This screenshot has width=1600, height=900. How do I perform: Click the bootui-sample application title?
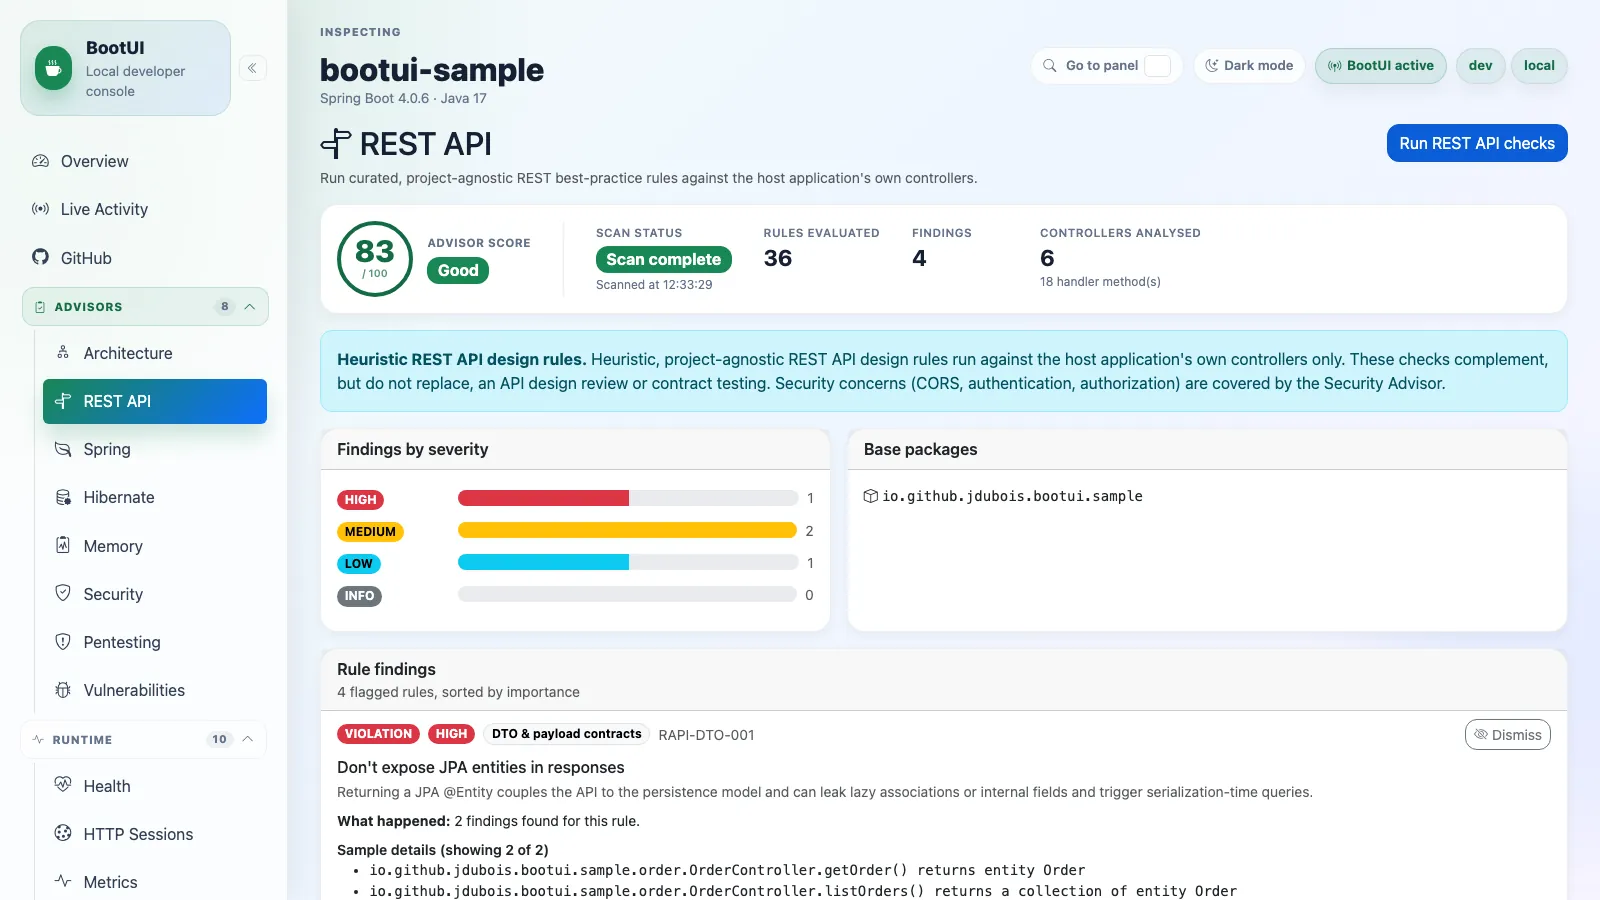[432, 70]
